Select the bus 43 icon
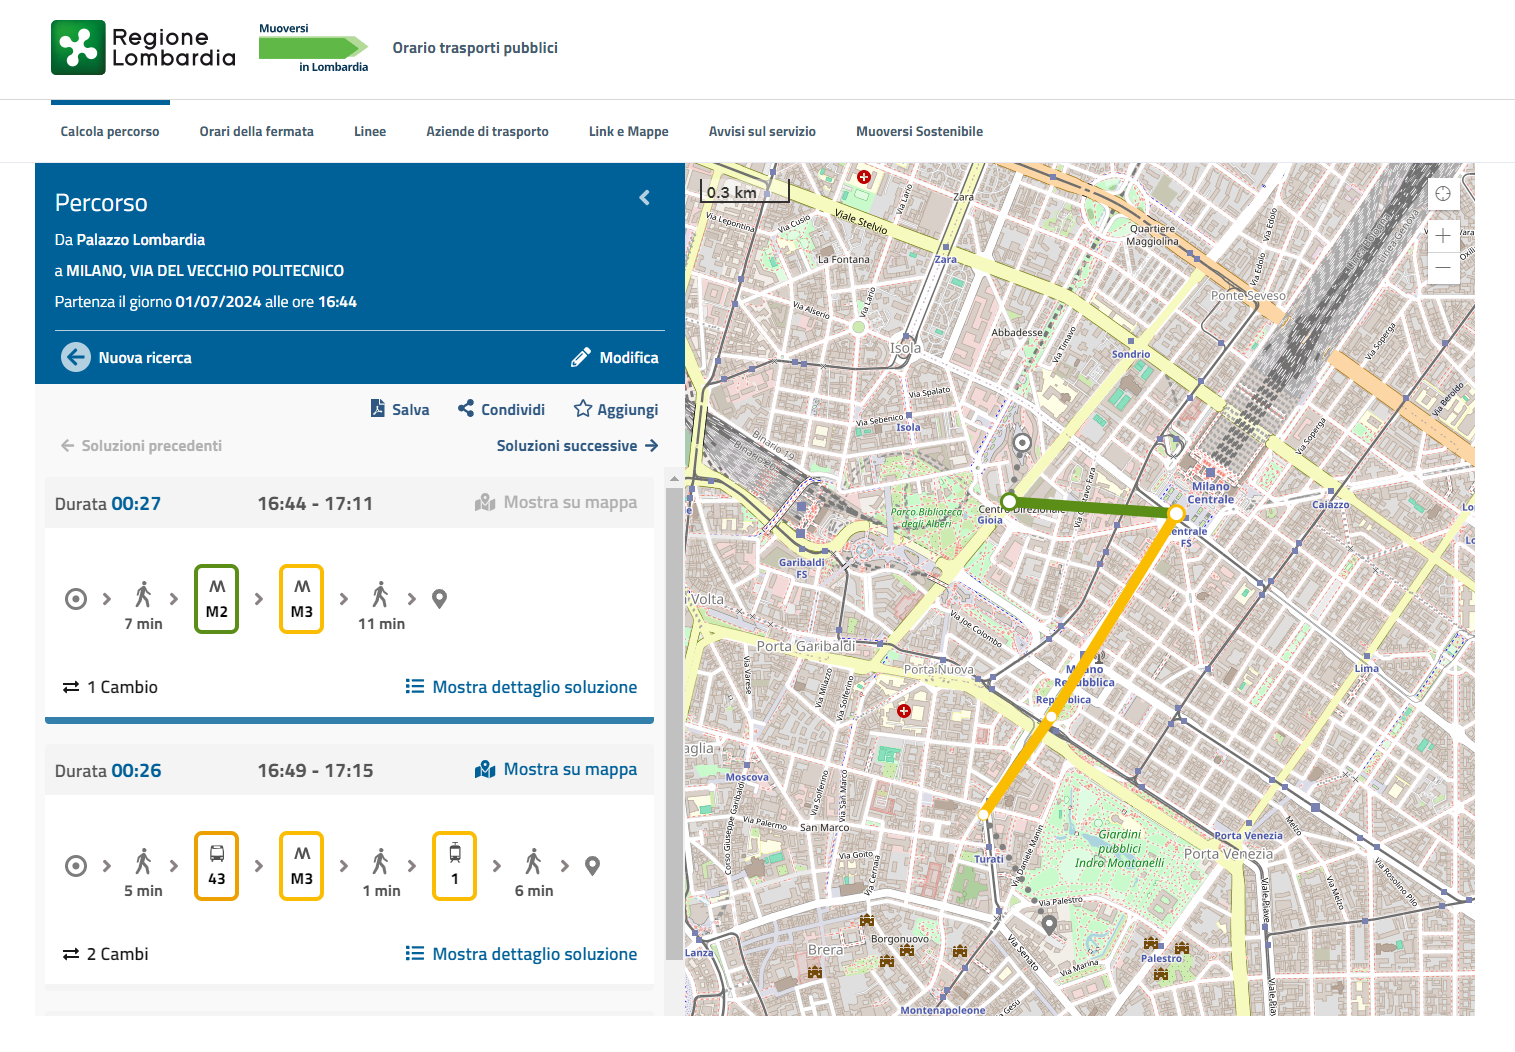1515x1052 pixels. point(217,866)
